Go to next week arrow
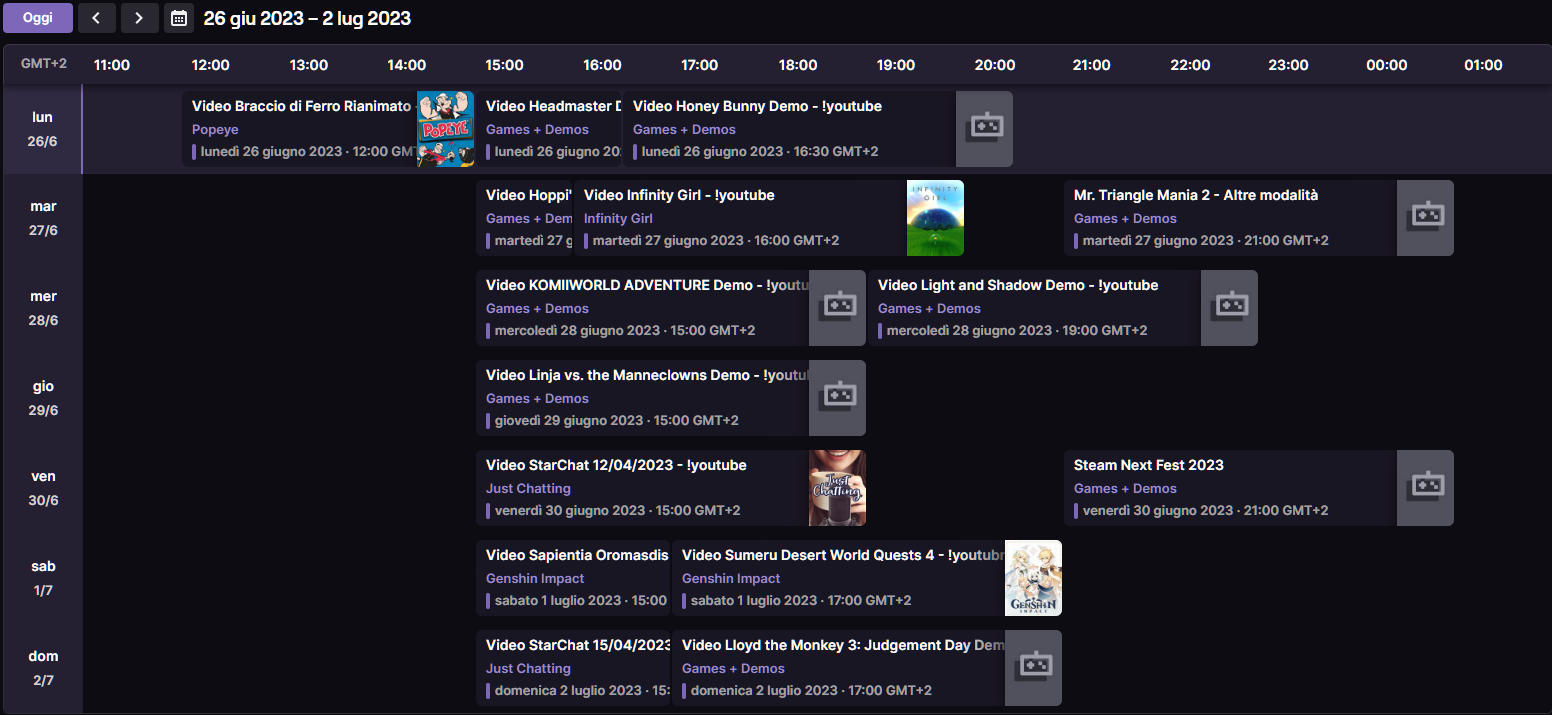The width and height of the screenshot is (1552, 715). [x=139, y=18]
